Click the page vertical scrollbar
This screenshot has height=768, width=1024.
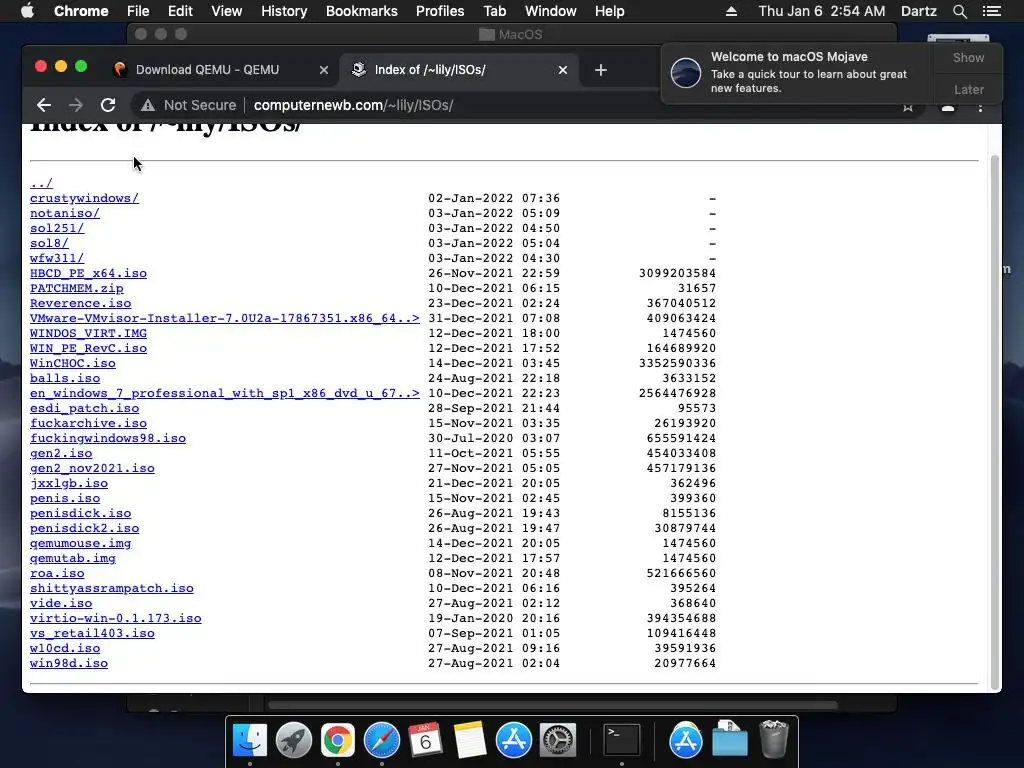tap(995, 421)
